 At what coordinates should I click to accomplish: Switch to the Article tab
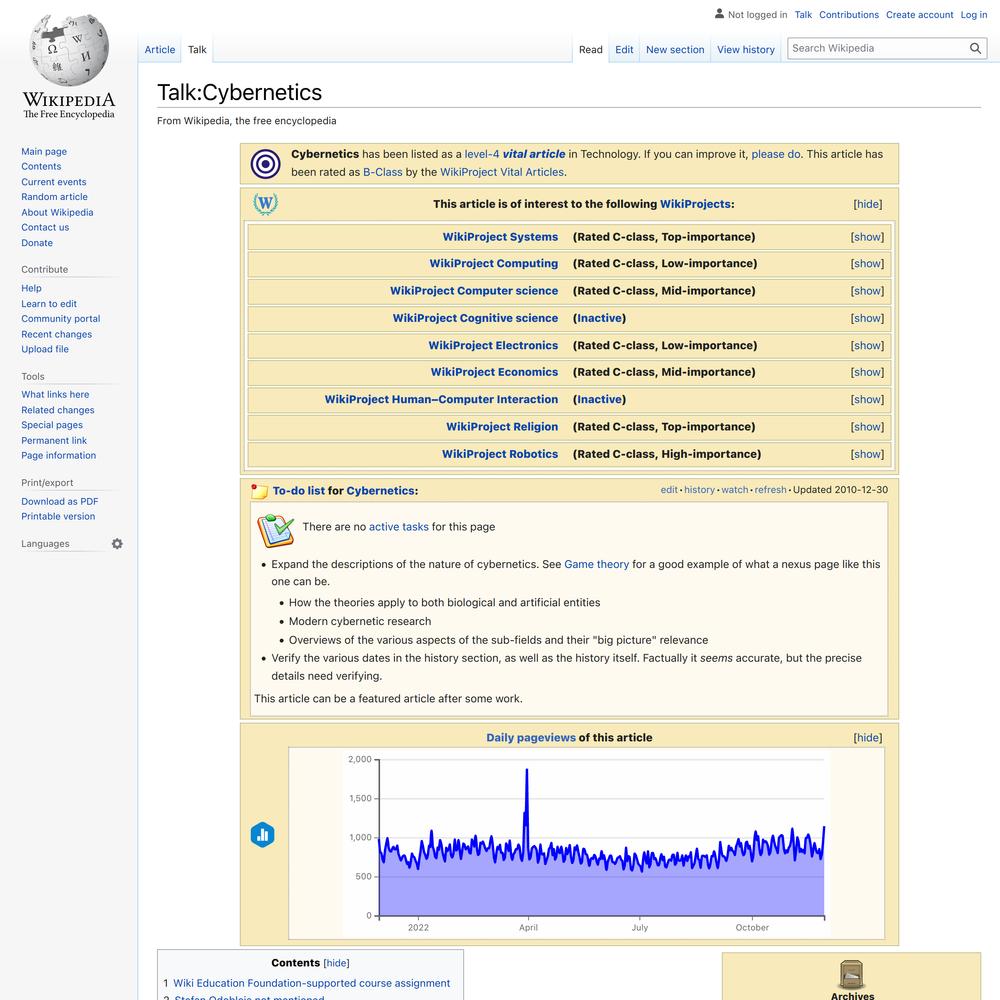point(159,50)
